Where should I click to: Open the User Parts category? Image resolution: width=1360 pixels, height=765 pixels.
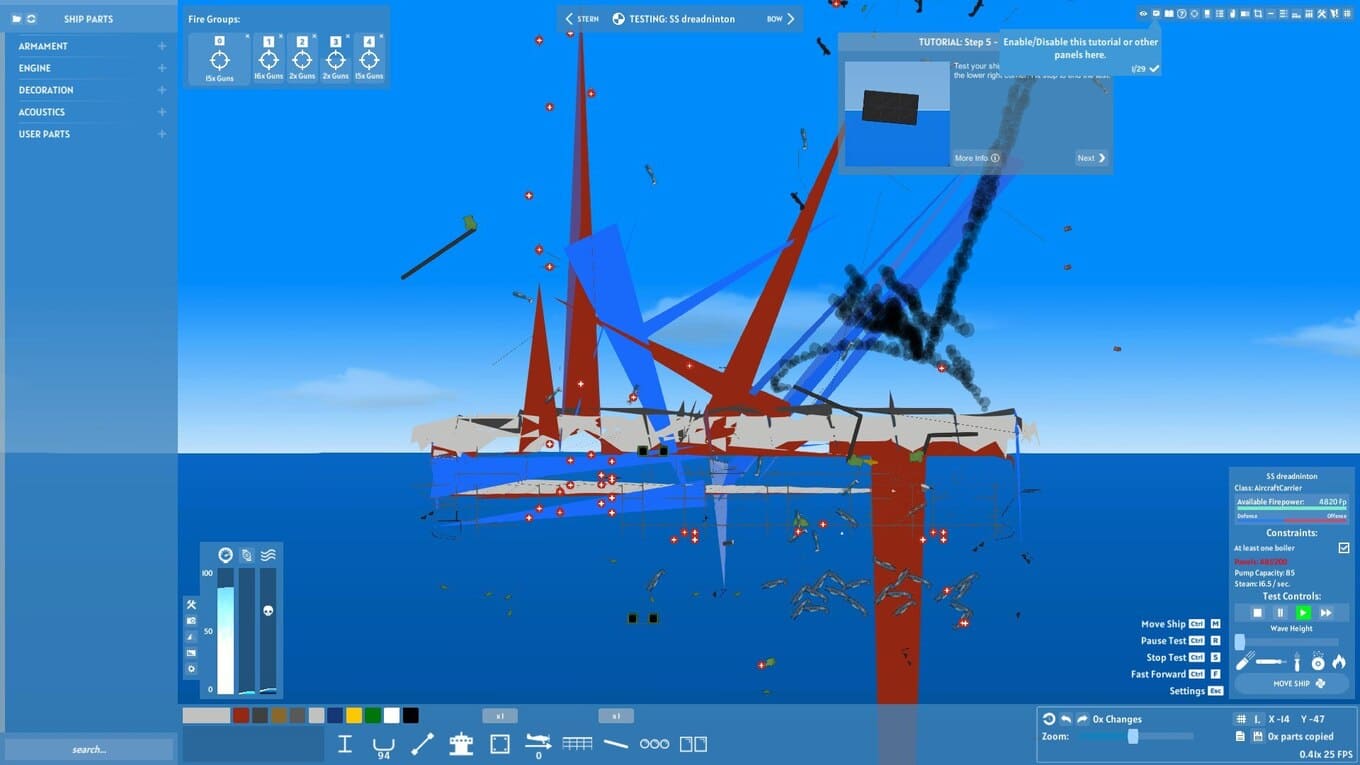coord(88,134)
